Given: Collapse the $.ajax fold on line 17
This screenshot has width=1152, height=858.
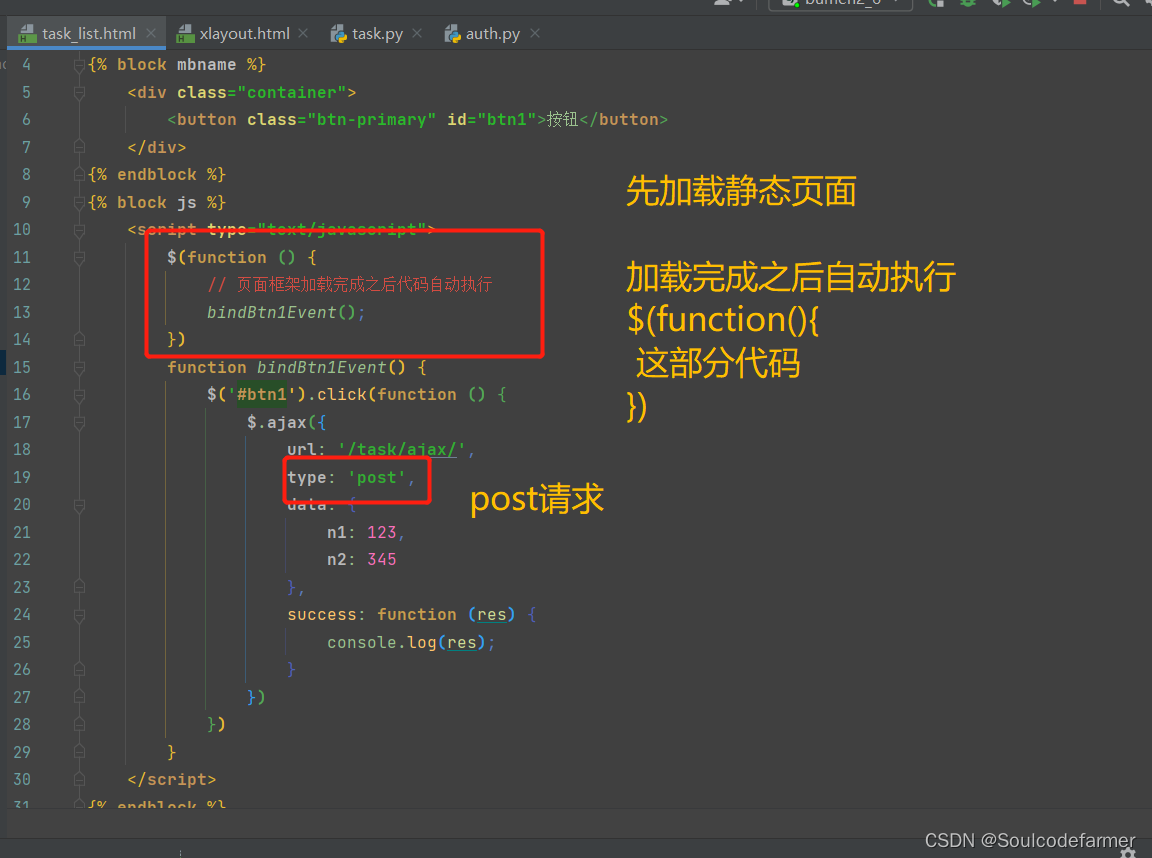Looking at the screenshot, I should pos(79,422).
